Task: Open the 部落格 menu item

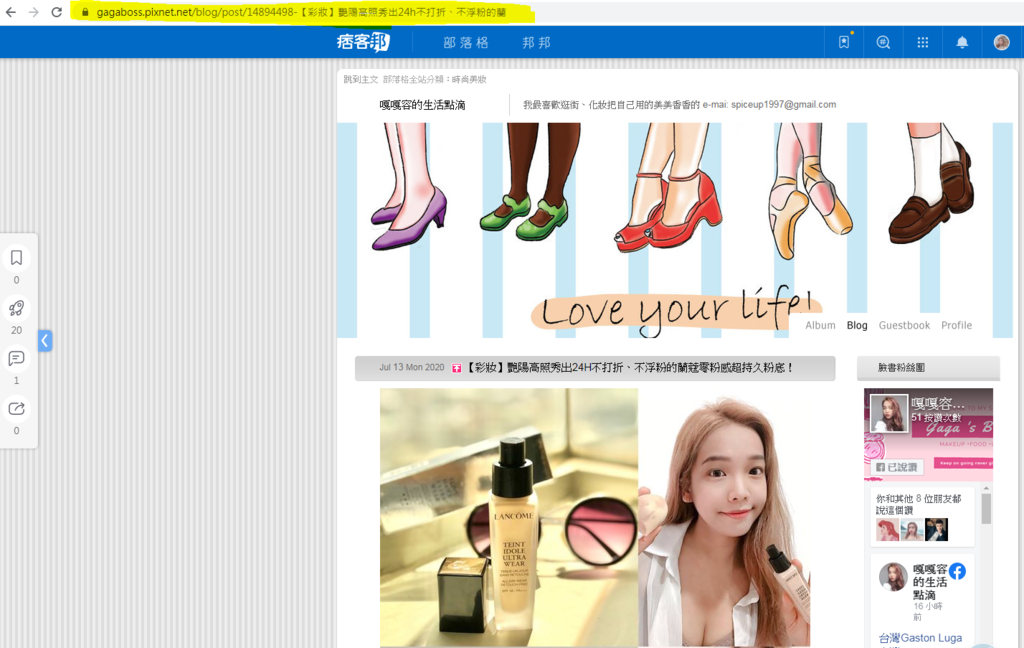Action: (466, 42)
